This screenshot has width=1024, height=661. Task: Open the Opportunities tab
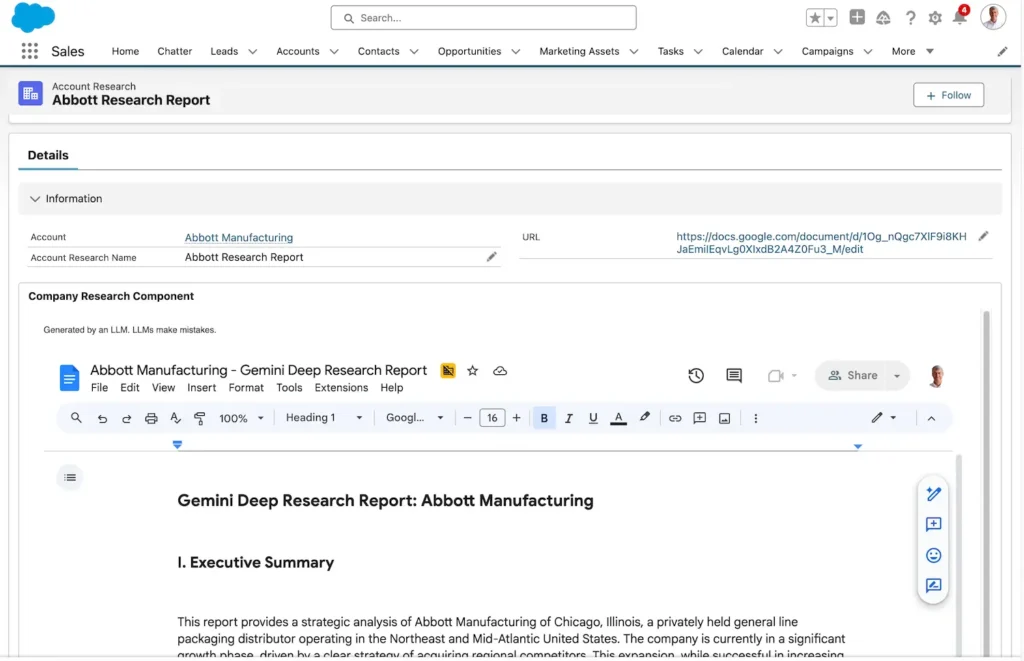469,51
